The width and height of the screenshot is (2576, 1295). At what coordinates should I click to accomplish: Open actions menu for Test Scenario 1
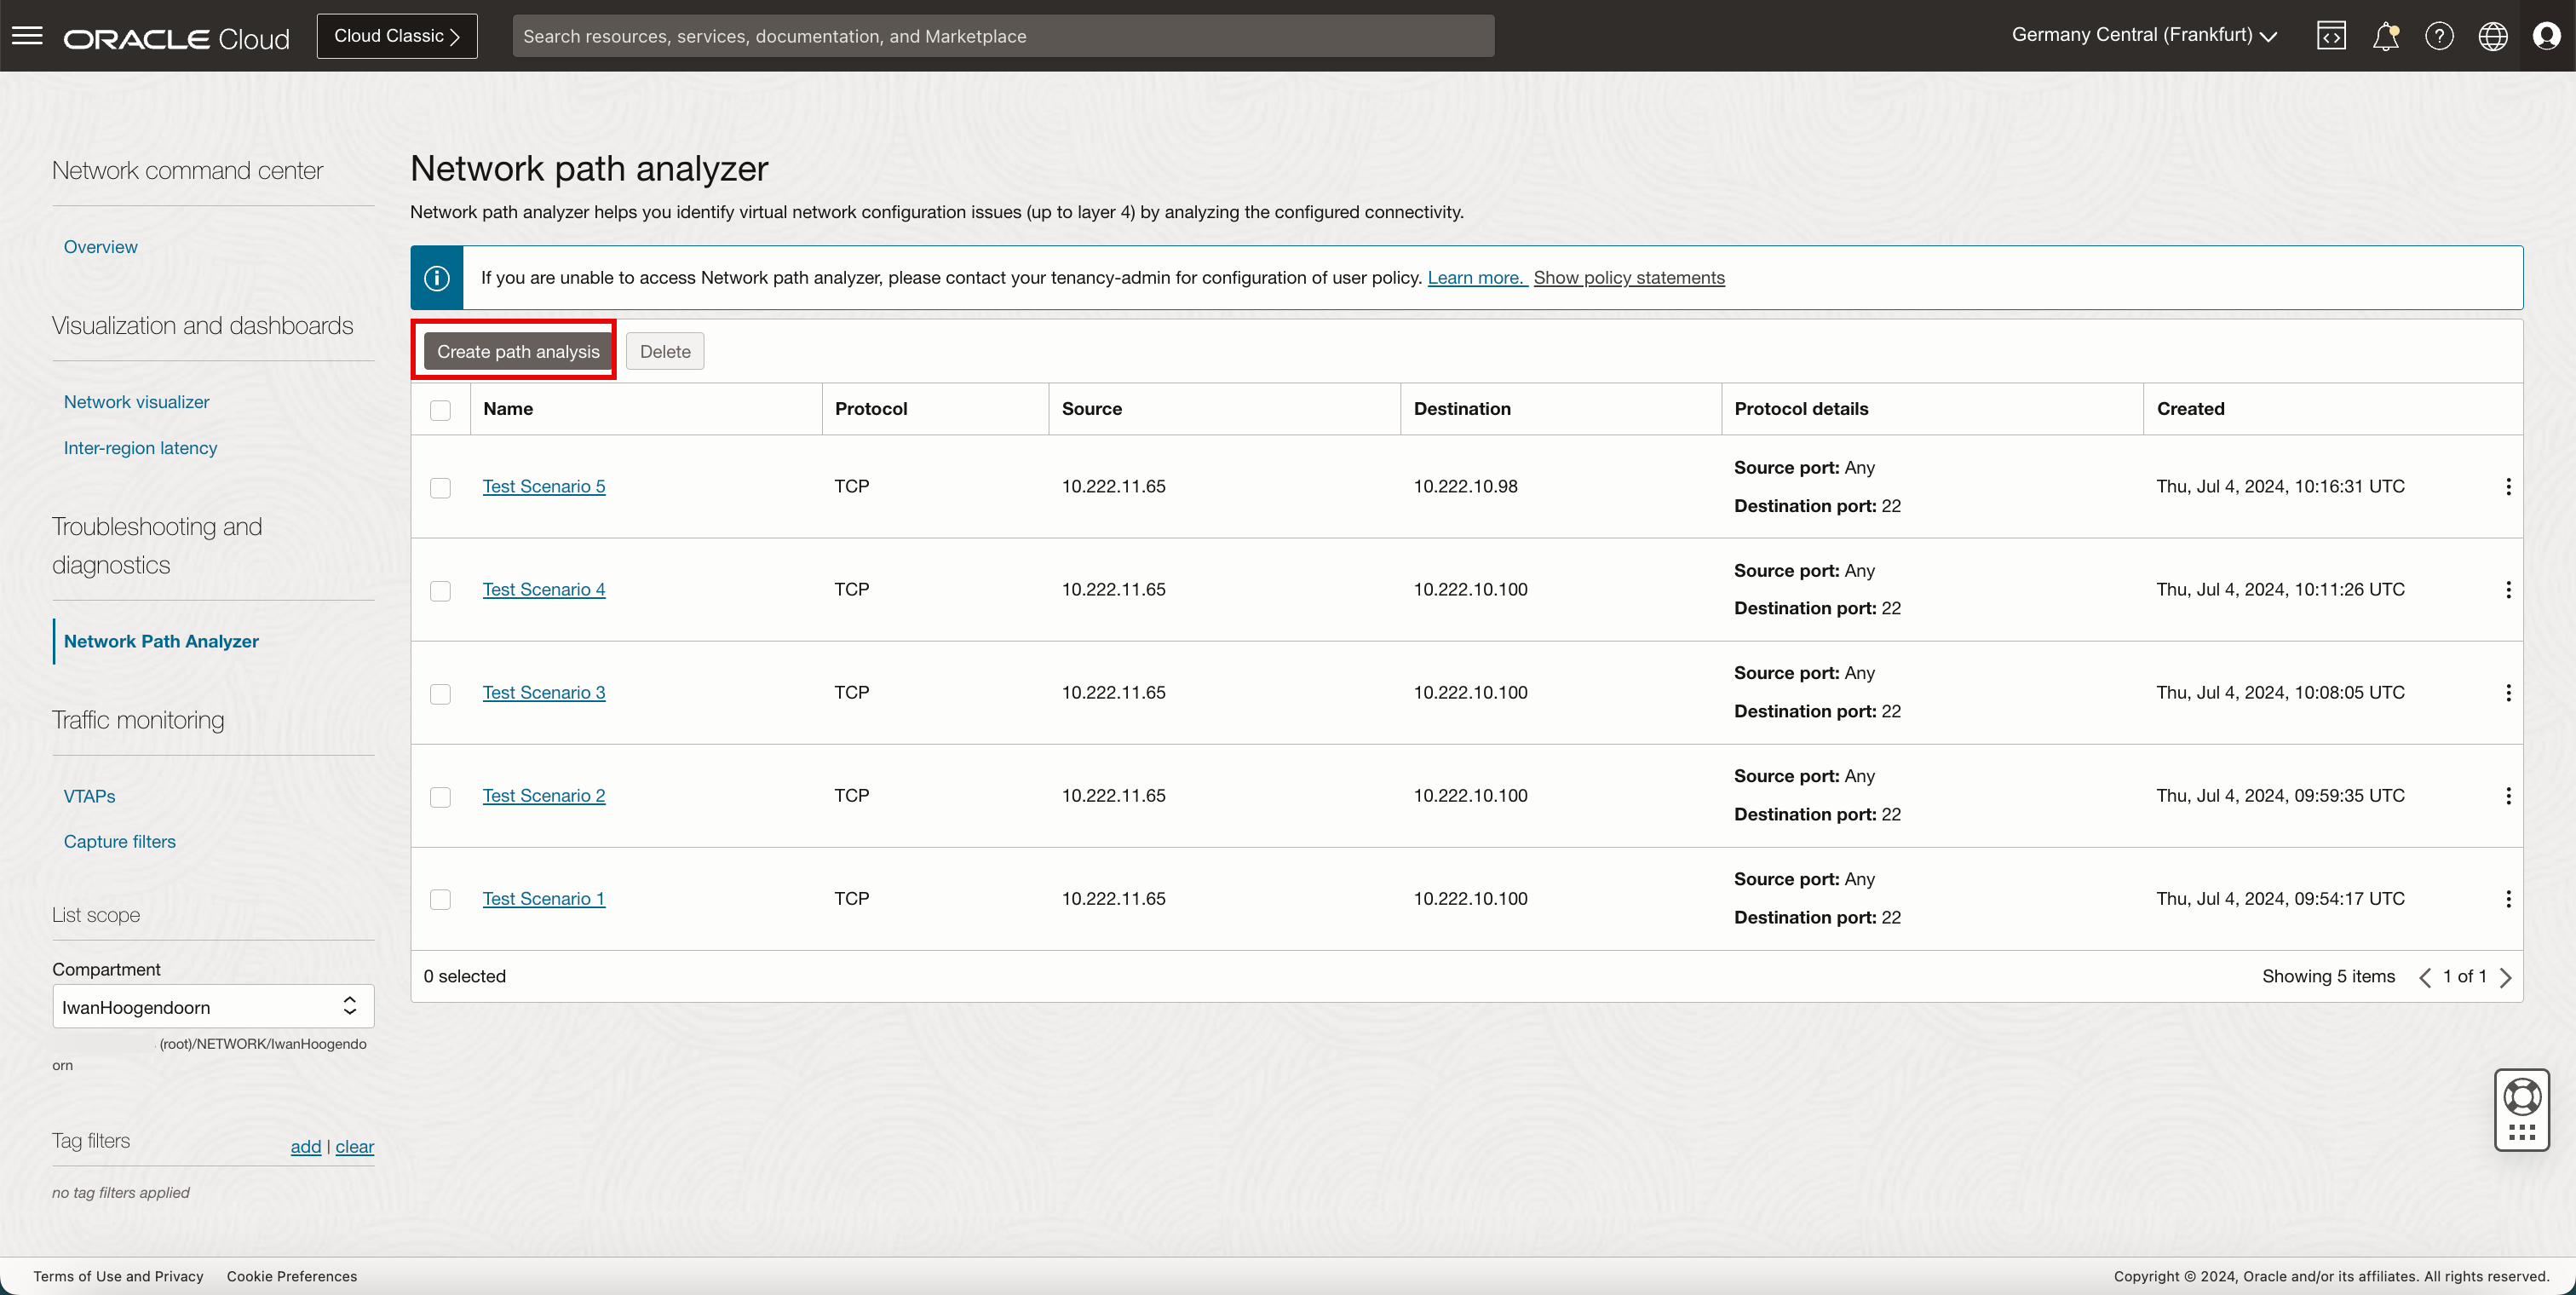[x=2508, y=899]
